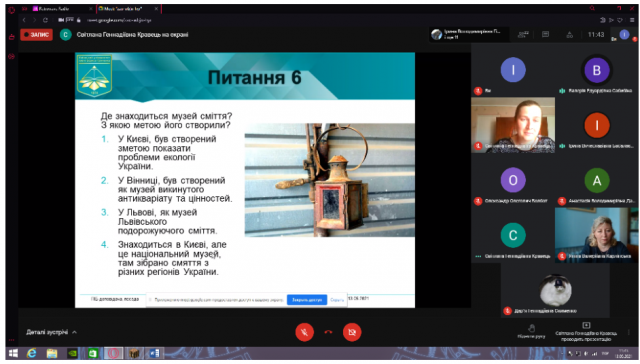This screenshot has height=364, width=640.
Task: Click the blue 'Закрити доступ' button
Action: [x=307, y=300]
